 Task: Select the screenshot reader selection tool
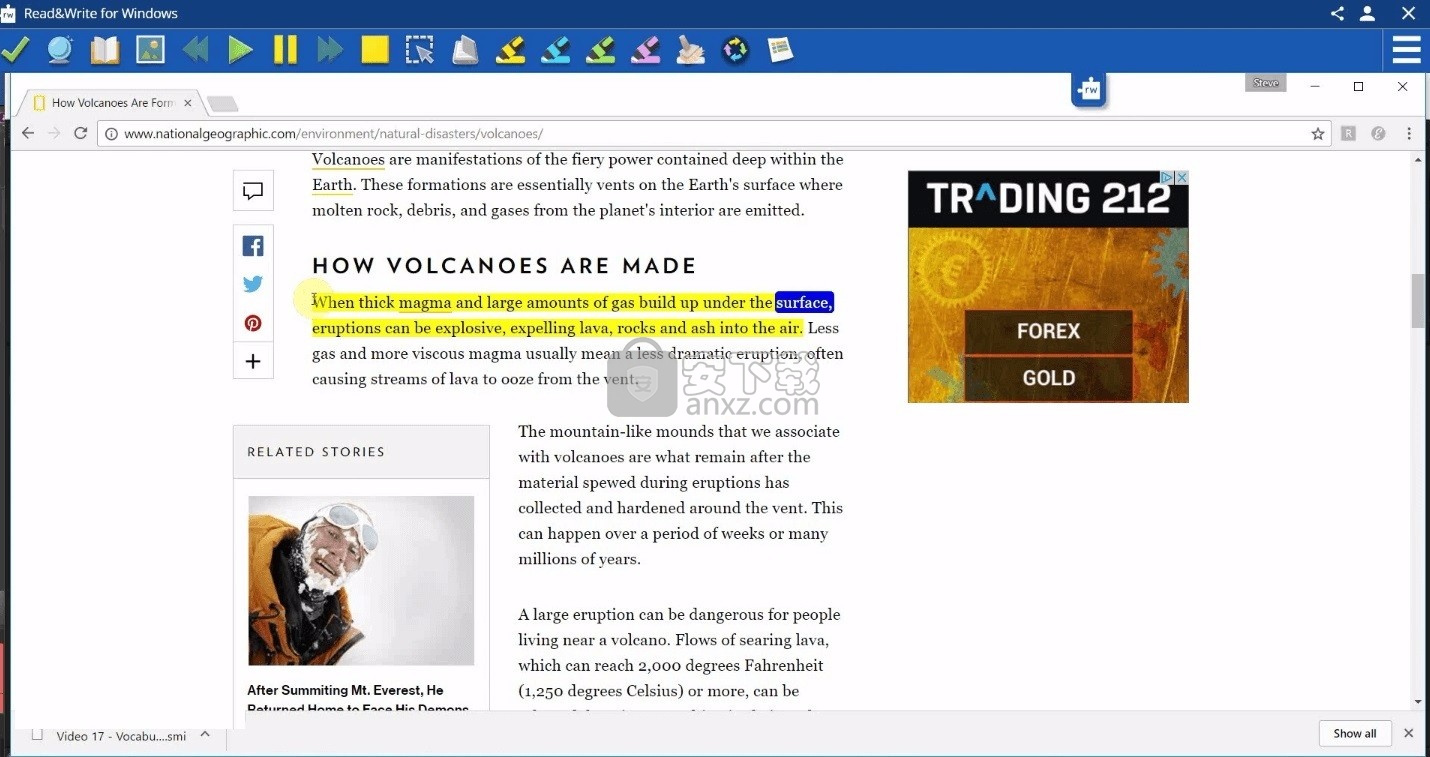(420, 49)
